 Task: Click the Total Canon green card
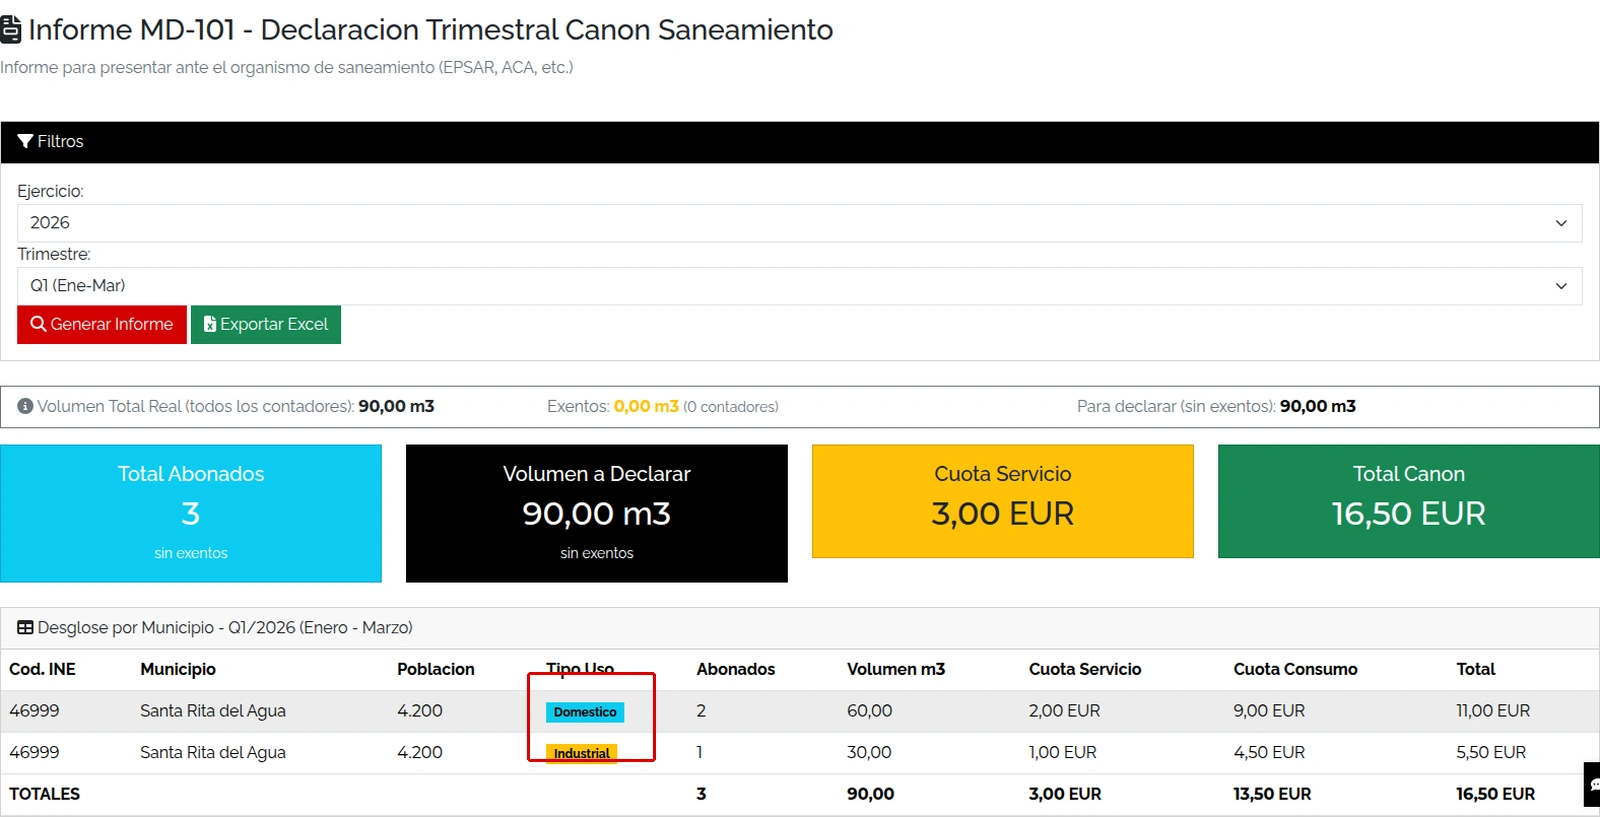[1409, 501]
